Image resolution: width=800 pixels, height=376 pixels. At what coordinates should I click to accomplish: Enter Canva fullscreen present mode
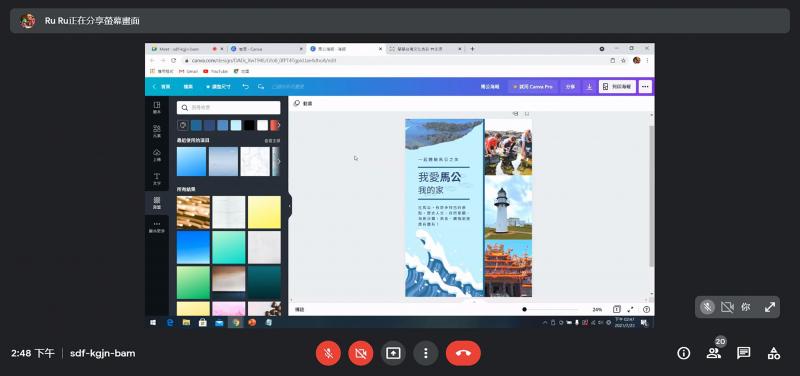[631, 309]
